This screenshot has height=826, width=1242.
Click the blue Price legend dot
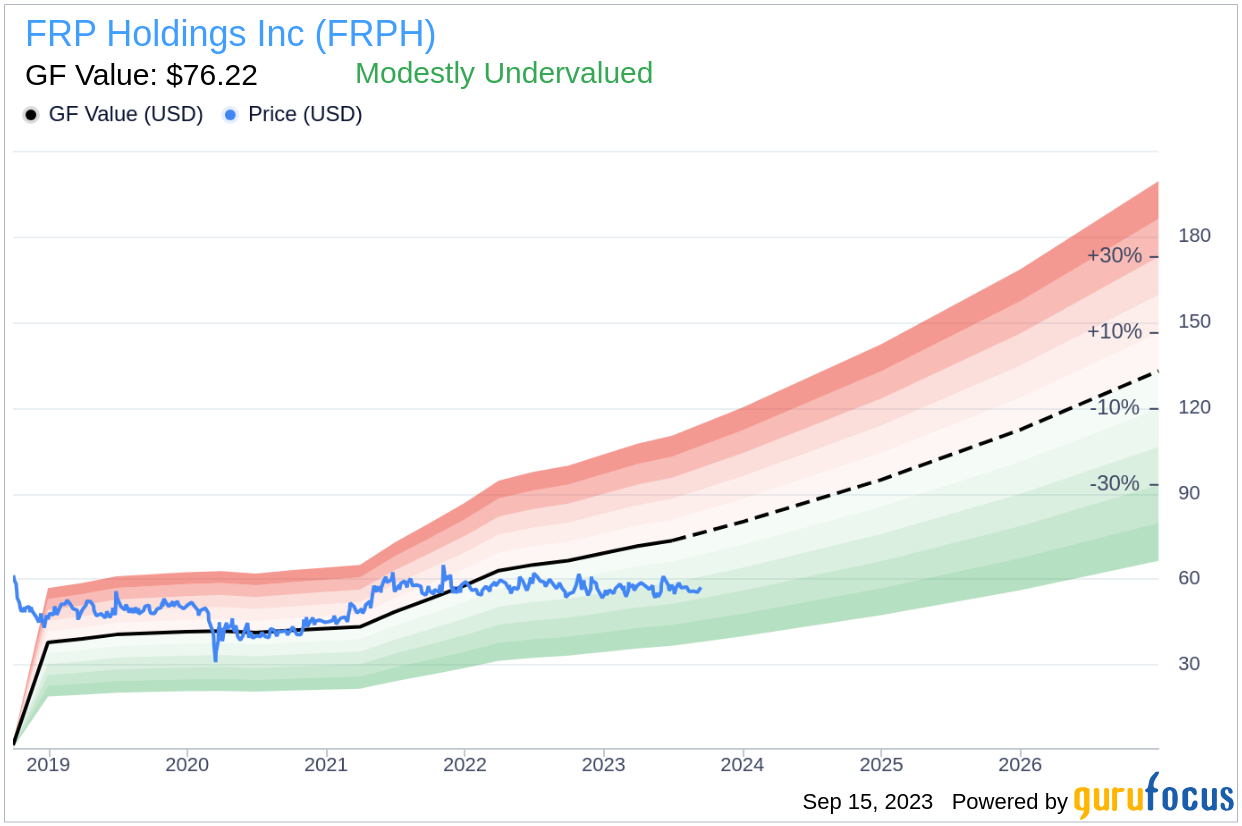(231, 115)
